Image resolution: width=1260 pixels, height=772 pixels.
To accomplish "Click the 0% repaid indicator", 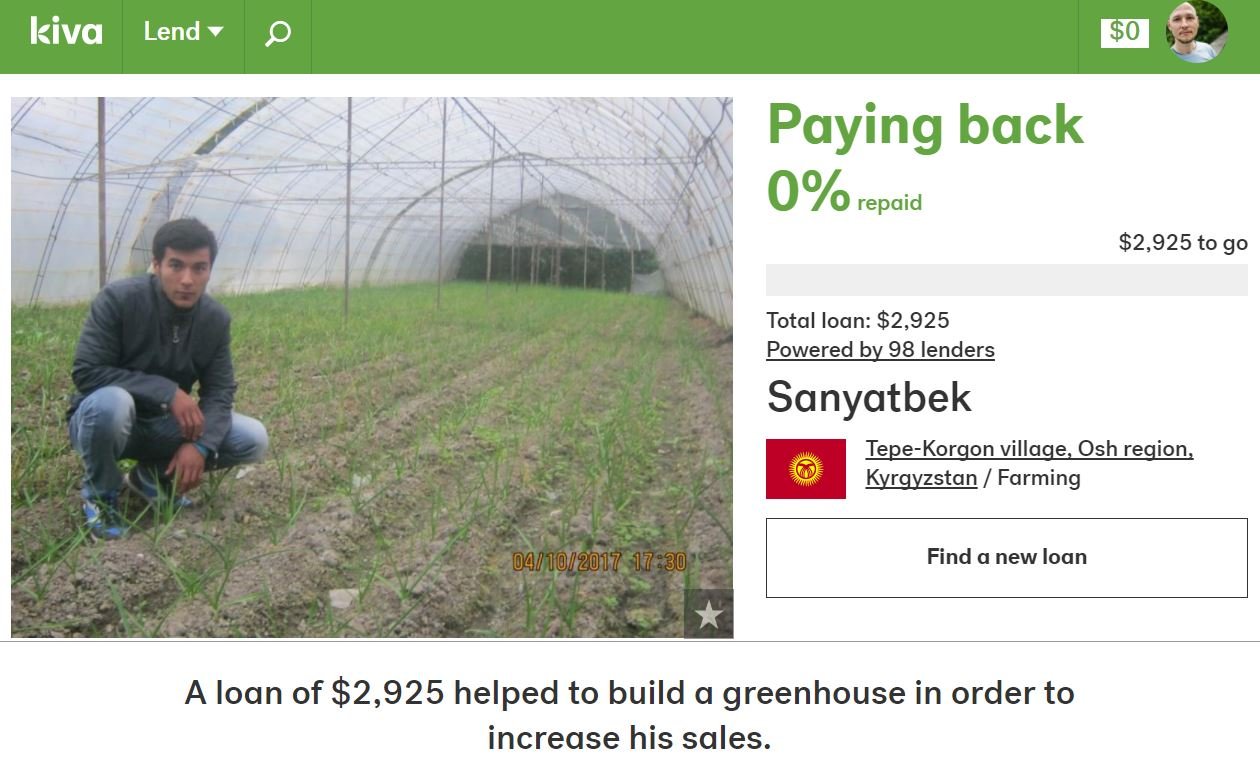I will [843, 194].
